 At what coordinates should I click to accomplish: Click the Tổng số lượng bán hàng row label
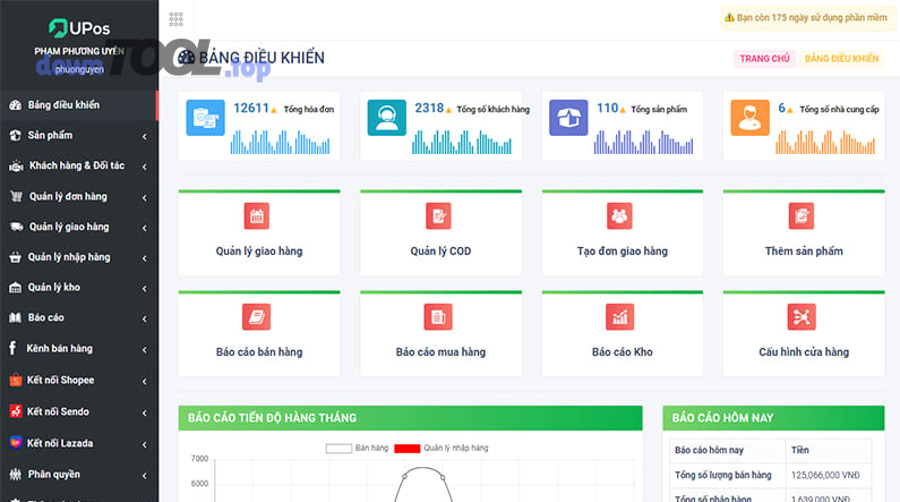723,475
